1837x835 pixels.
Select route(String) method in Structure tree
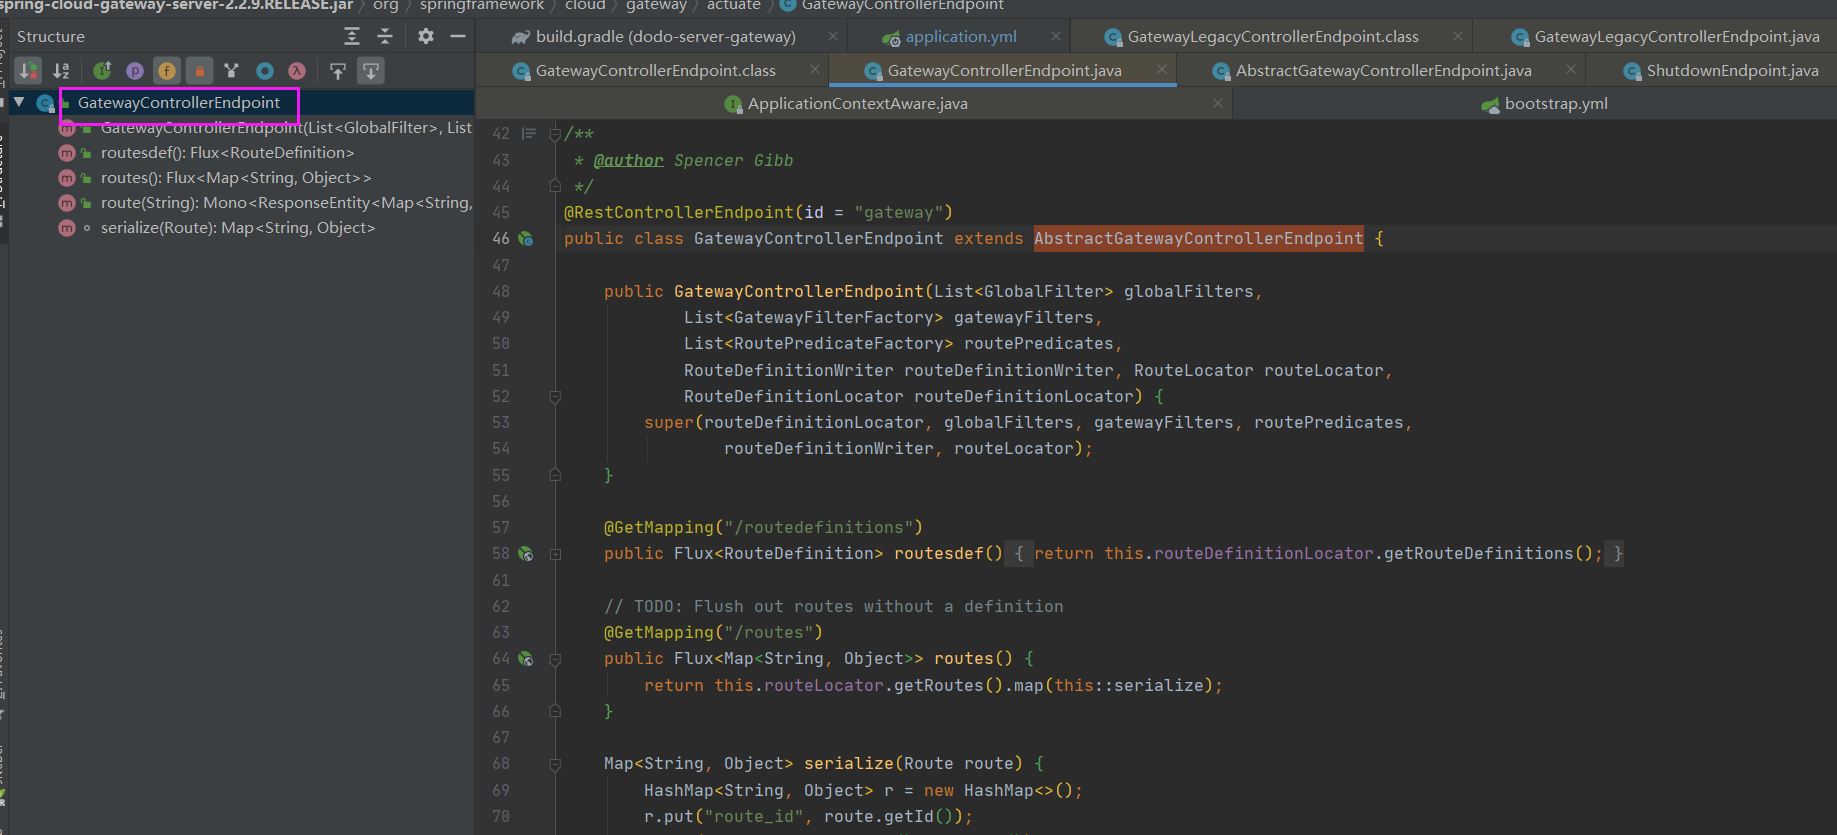[286, 203]
